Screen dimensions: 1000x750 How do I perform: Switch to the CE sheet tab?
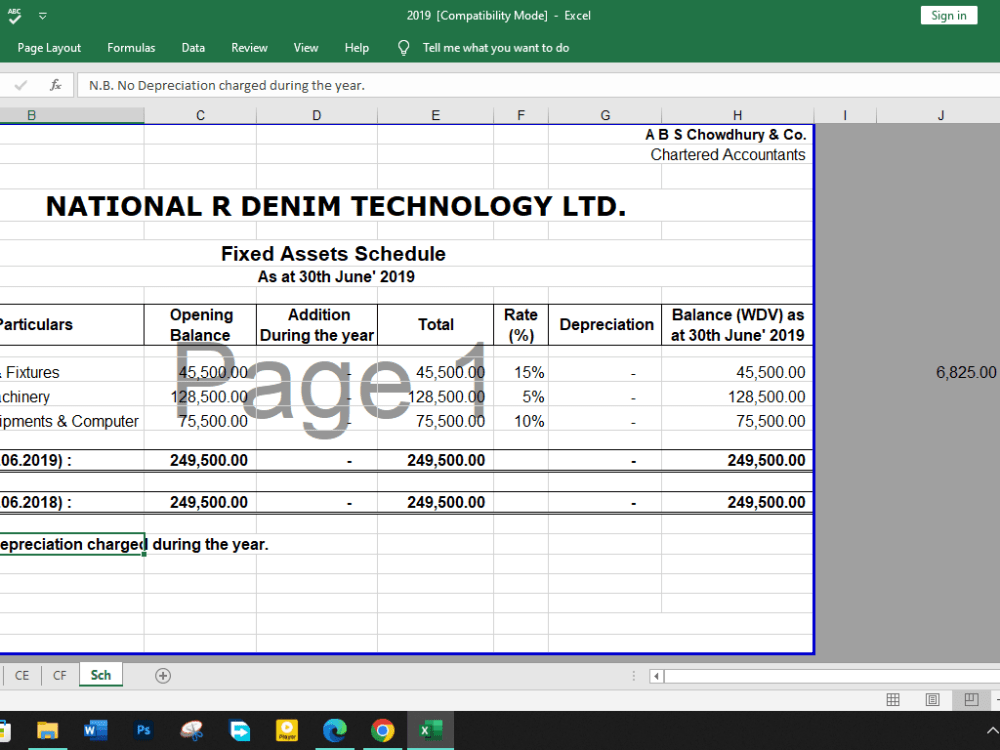pos(22,675)
